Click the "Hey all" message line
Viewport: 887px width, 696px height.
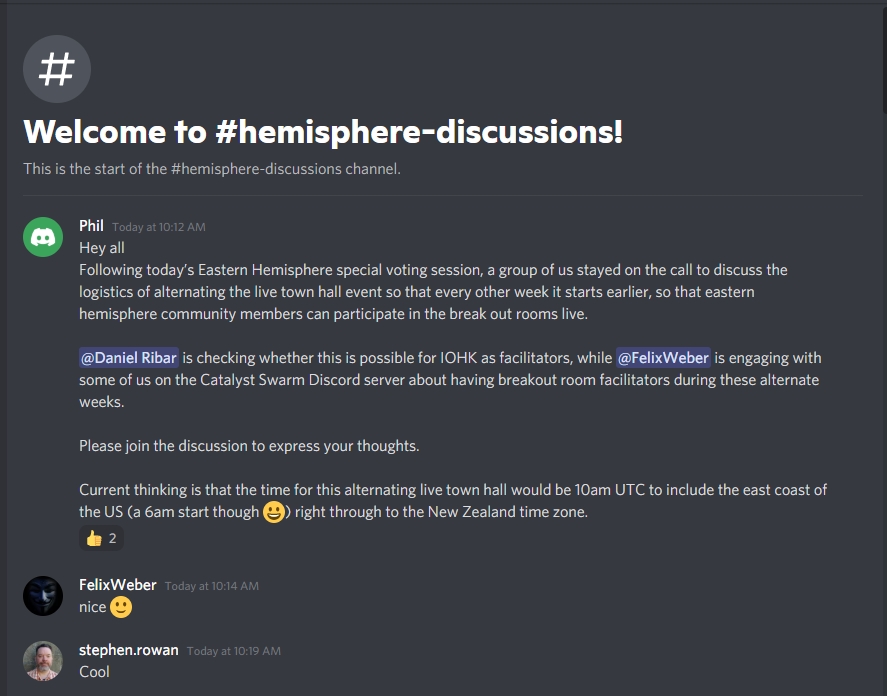click(x=102, y=248)
